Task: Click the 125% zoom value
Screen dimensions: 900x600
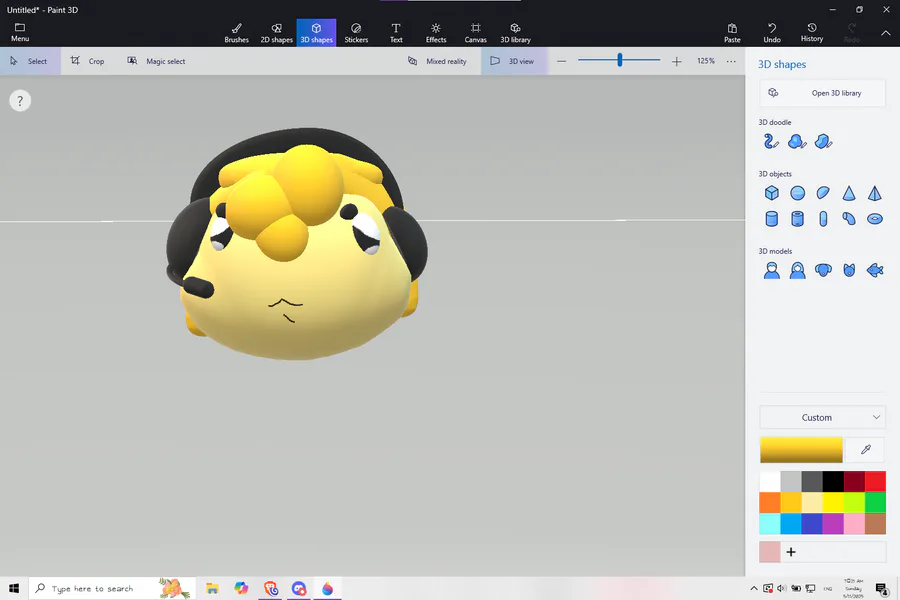Action: coord(705,61)
